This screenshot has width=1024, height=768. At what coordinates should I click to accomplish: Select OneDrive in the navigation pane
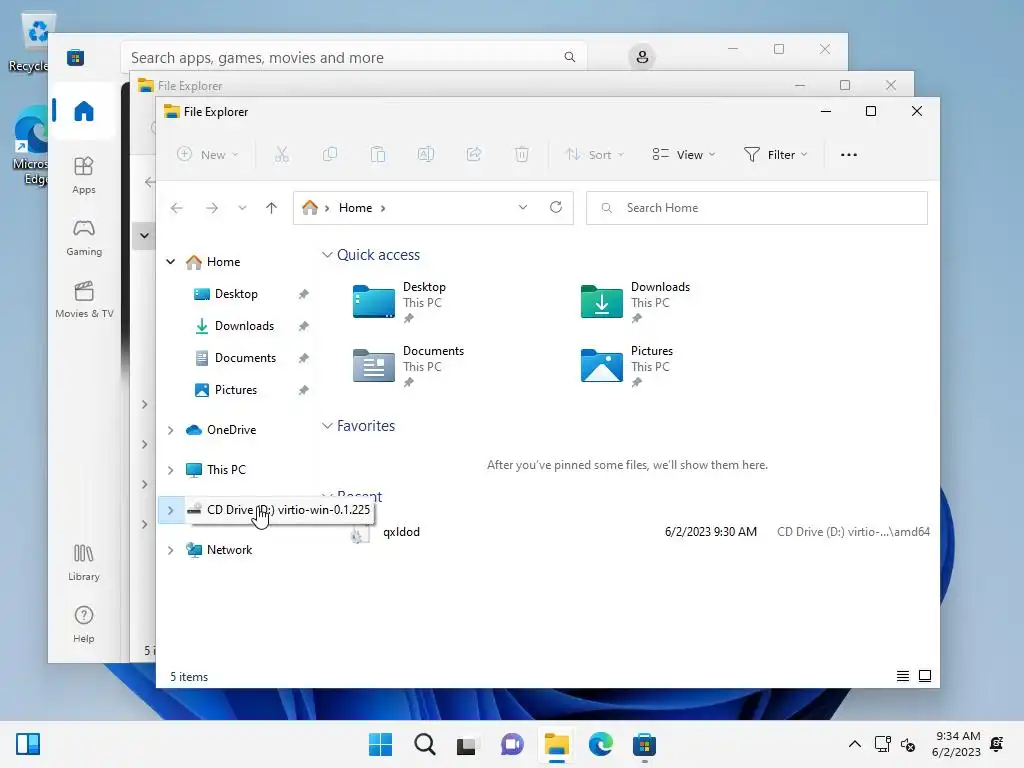(x=231, y=430)
